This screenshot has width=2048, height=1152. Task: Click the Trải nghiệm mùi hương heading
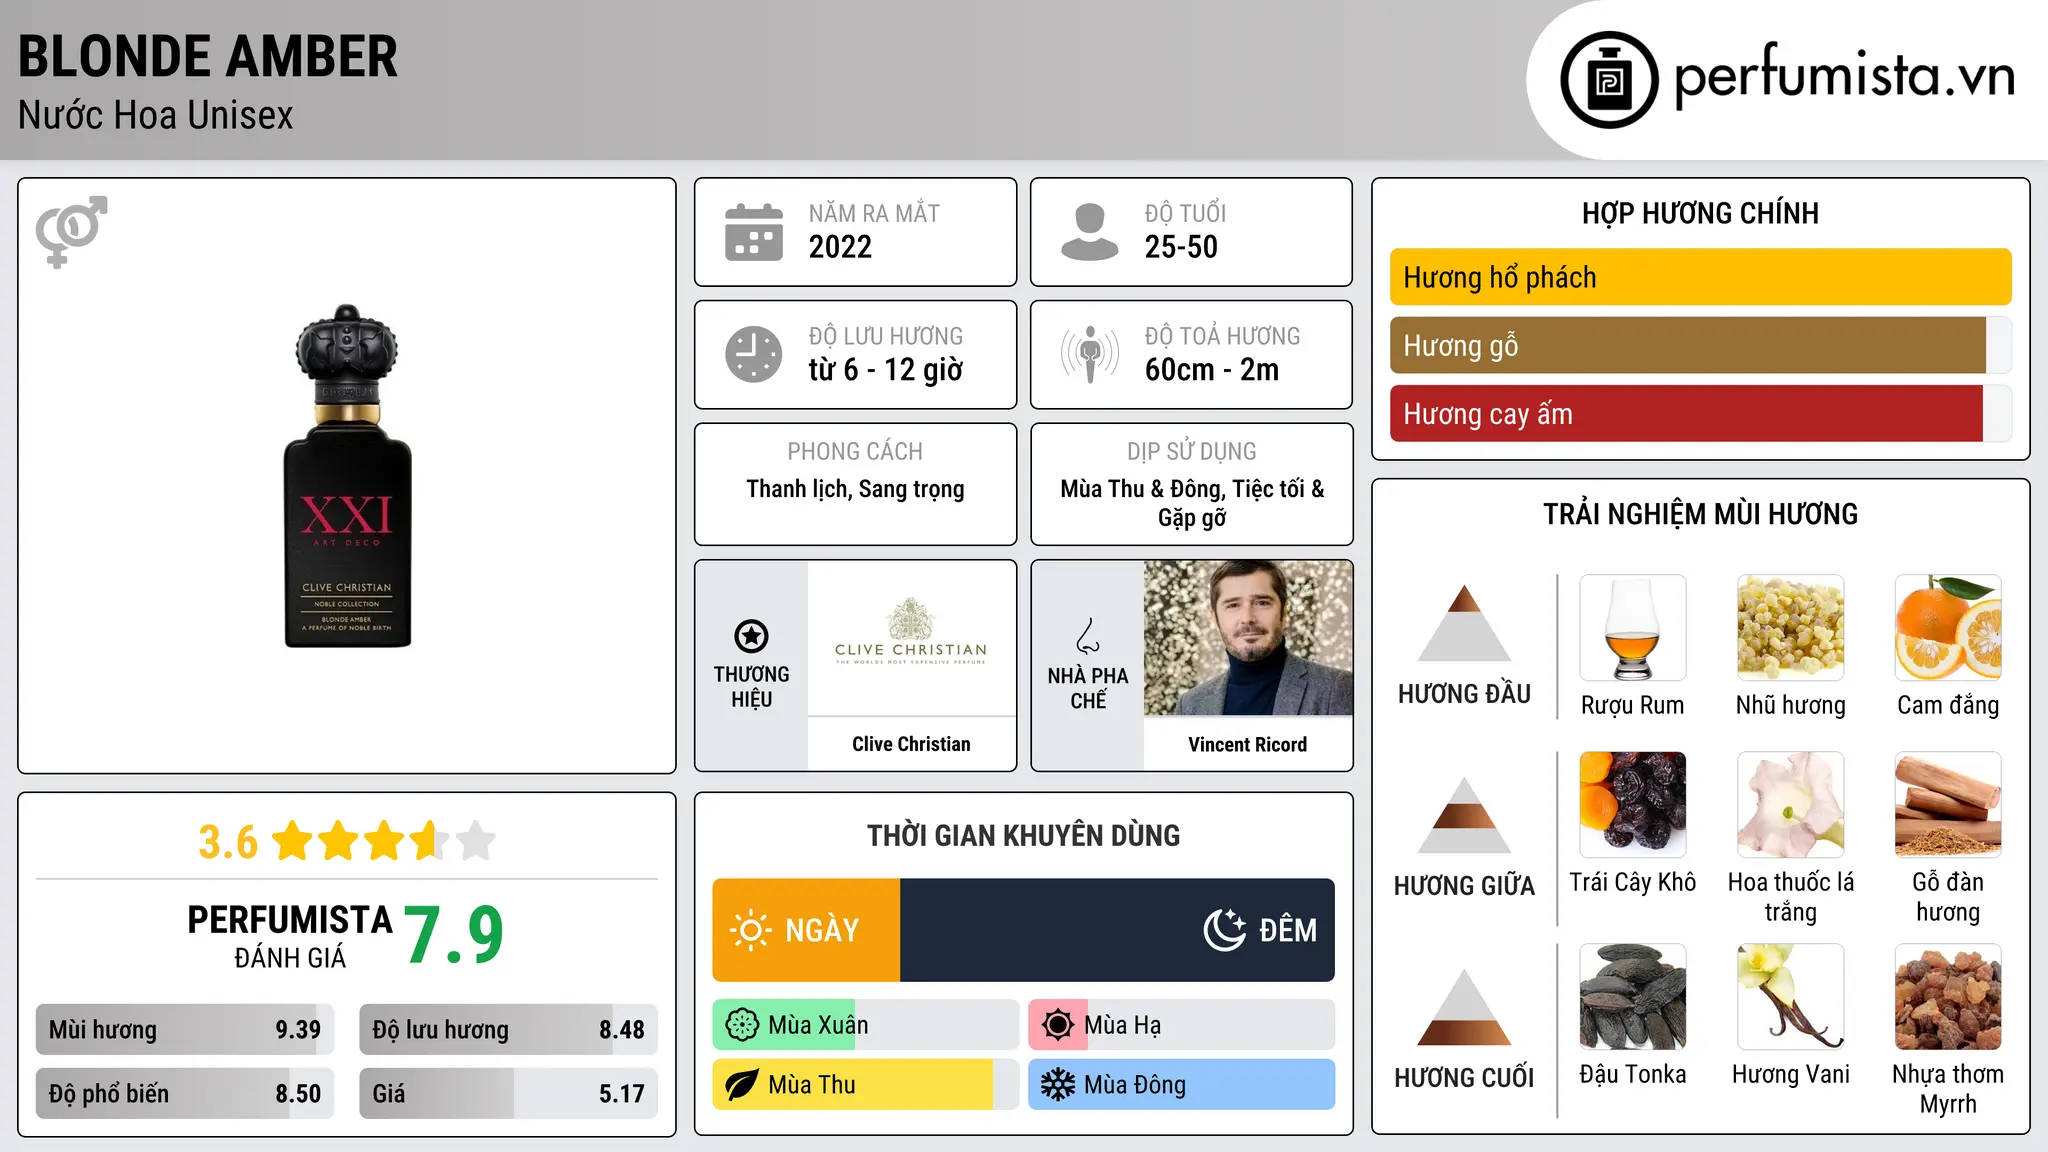(x=1700, y=514)
